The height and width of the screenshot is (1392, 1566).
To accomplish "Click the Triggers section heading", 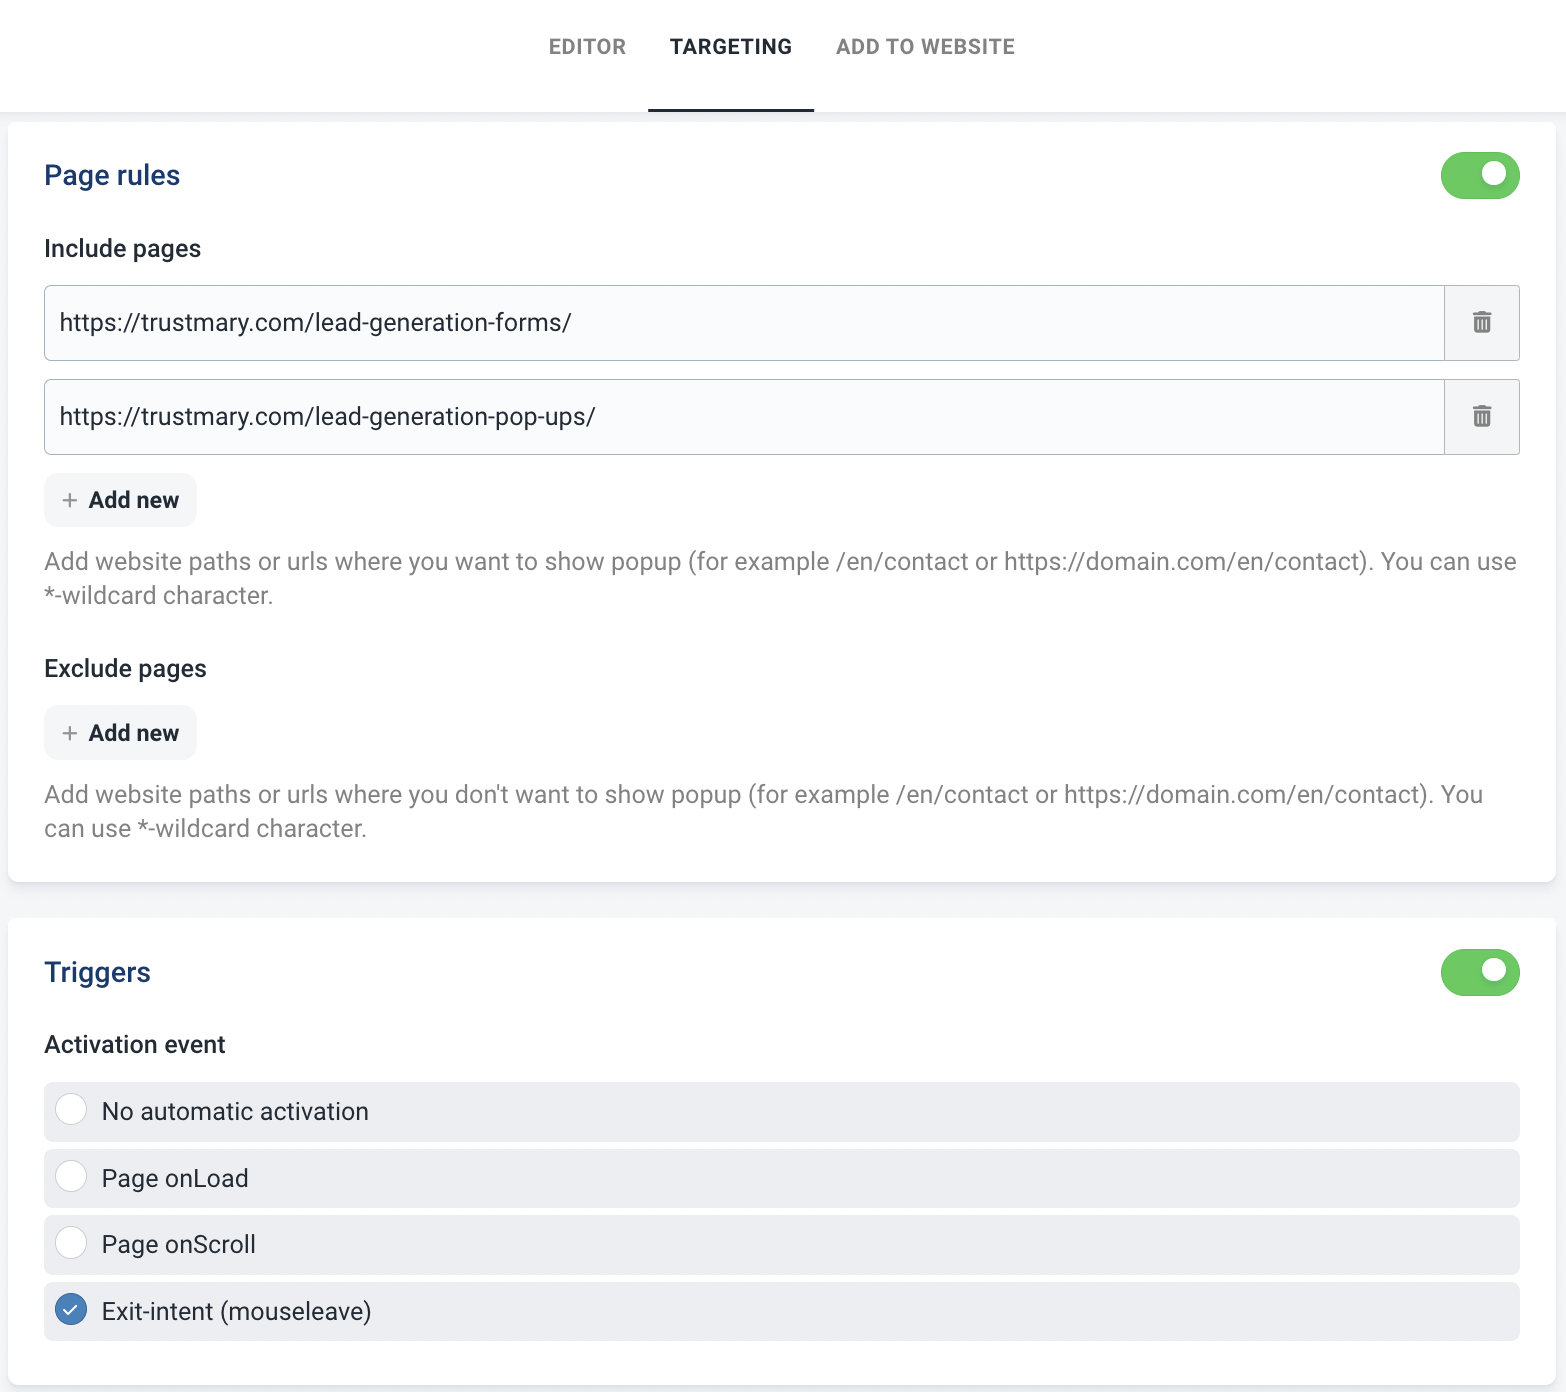I will [97, 973].
